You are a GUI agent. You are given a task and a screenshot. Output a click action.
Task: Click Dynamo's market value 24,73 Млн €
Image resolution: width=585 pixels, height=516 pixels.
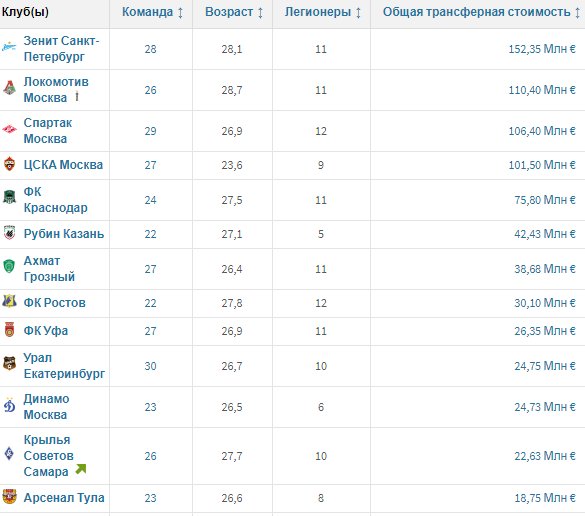point(545,407)
